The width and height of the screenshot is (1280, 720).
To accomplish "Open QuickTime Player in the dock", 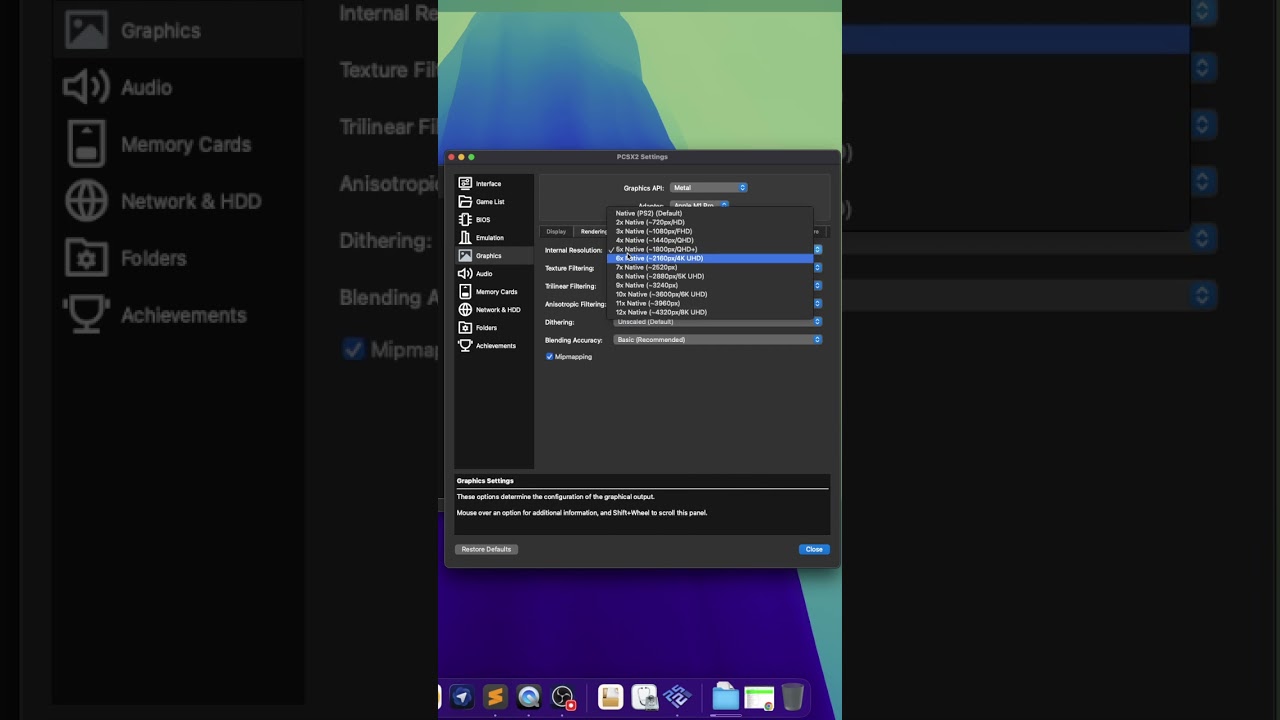I will [x=529, y=697].
